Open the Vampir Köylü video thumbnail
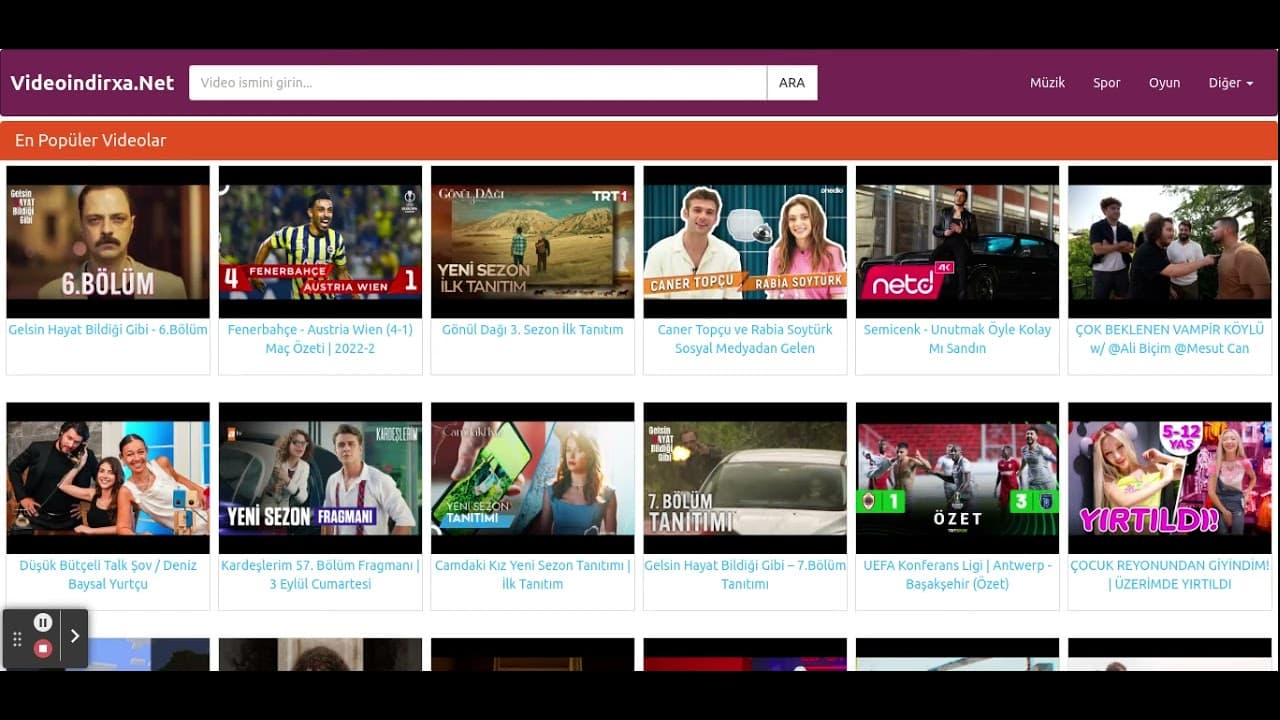 [x=1169, y=242]
